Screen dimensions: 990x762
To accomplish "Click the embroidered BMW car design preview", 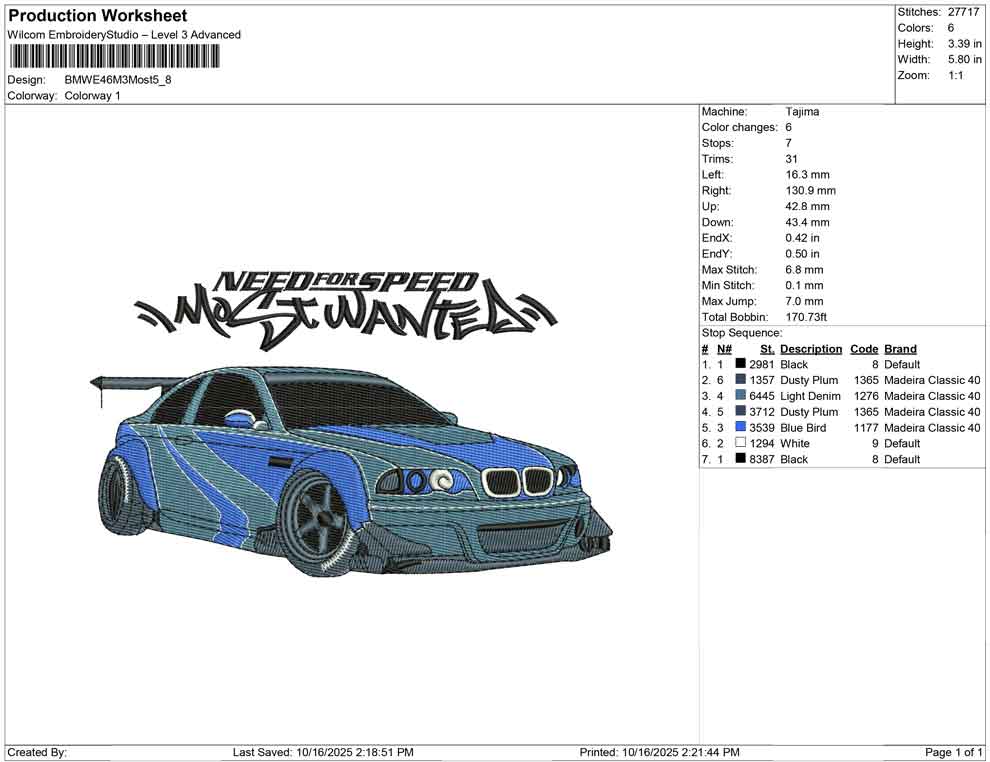I will click(351, 470).
